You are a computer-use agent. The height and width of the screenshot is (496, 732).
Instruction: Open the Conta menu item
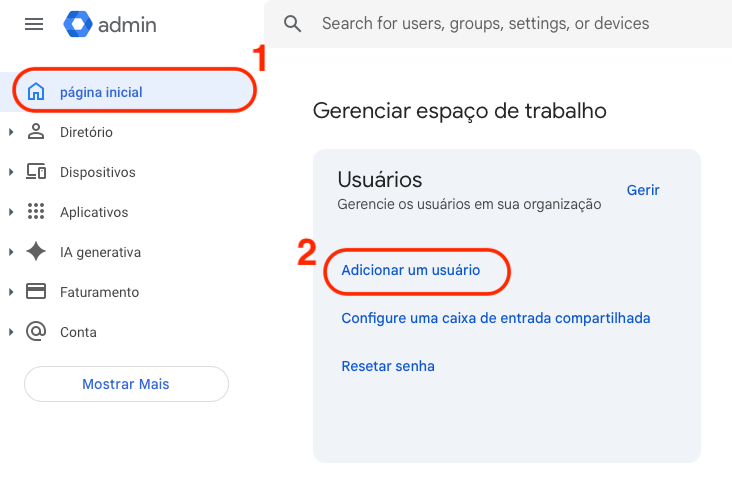[x=78, y=332]
